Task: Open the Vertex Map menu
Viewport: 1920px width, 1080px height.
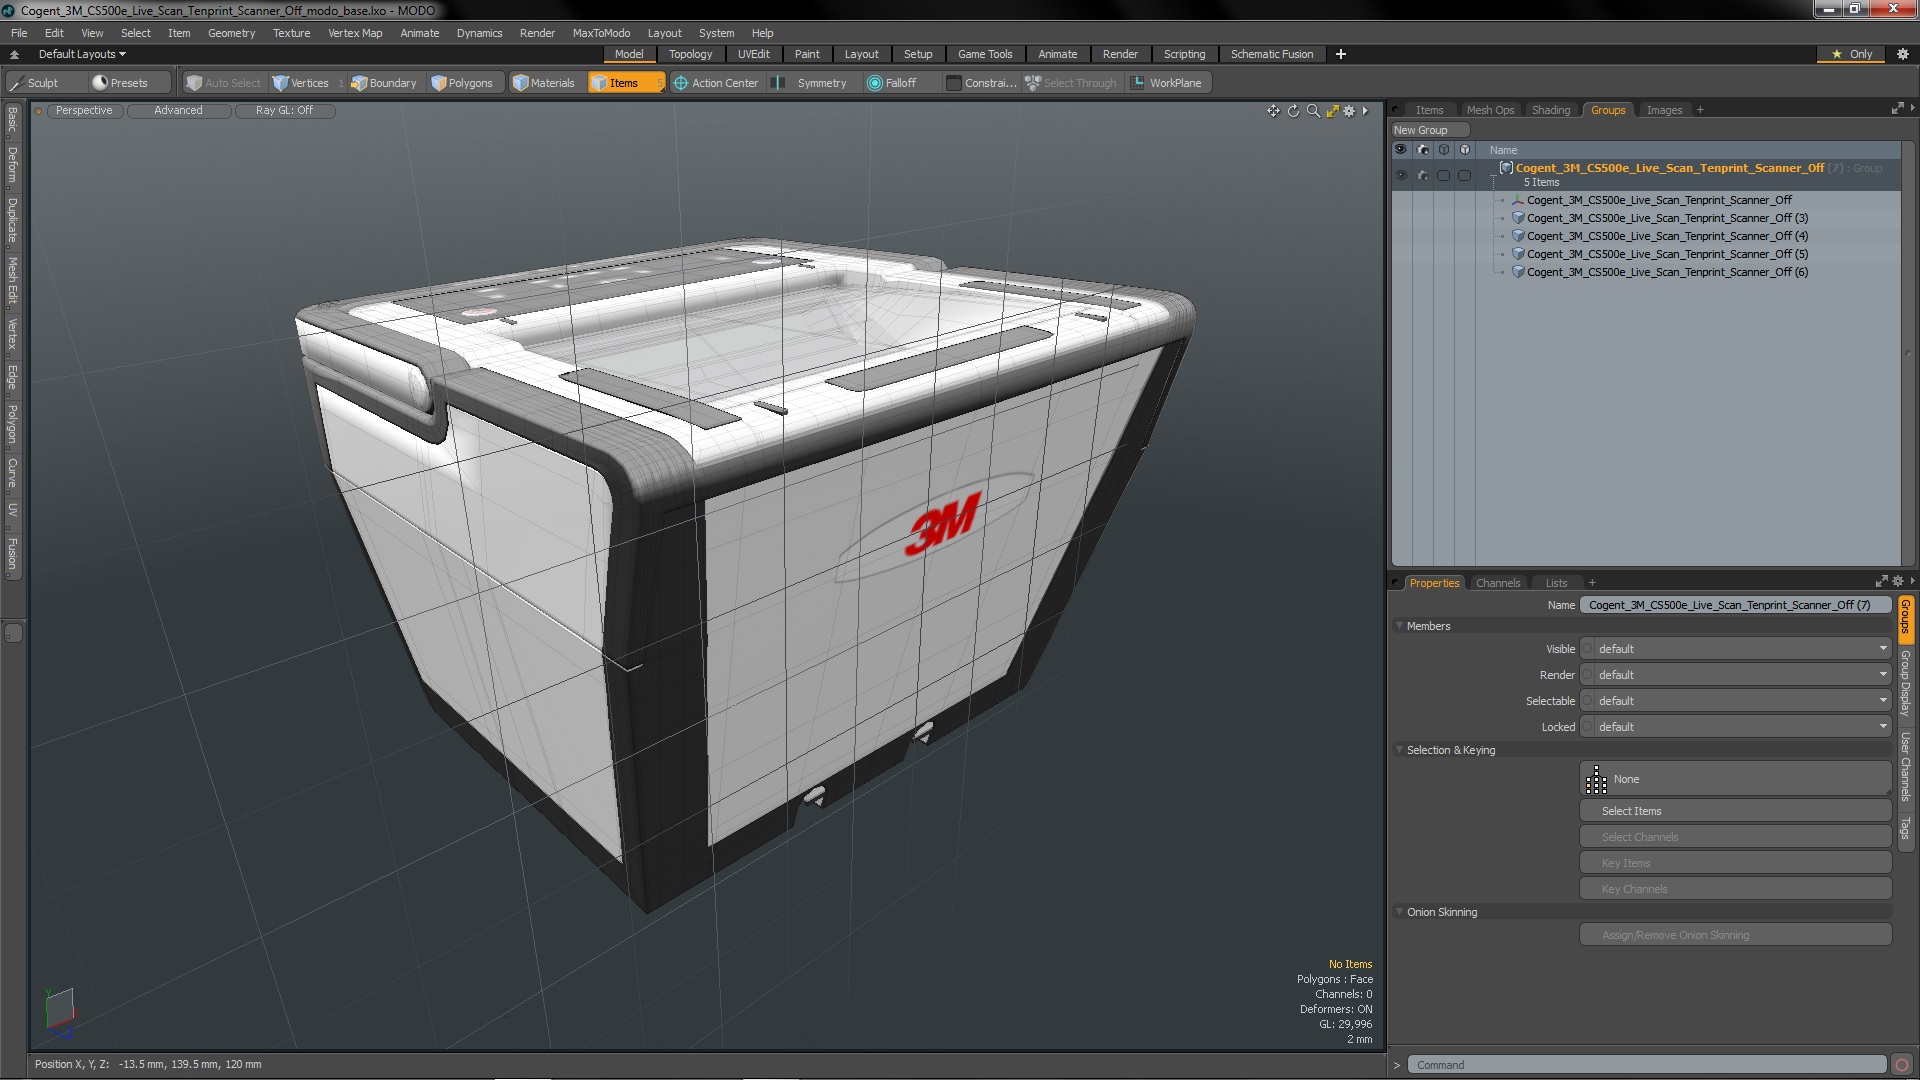Action: [x=355, y=33]
